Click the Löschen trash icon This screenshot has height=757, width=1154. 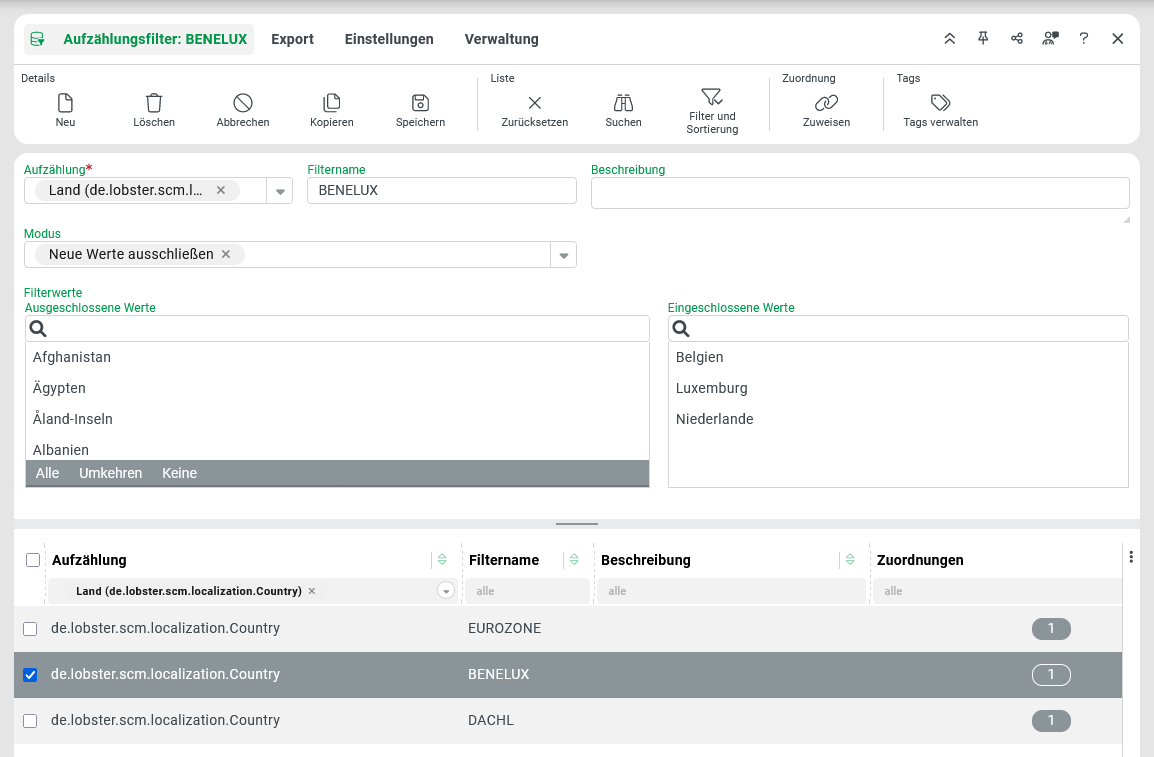coord(154,103)
